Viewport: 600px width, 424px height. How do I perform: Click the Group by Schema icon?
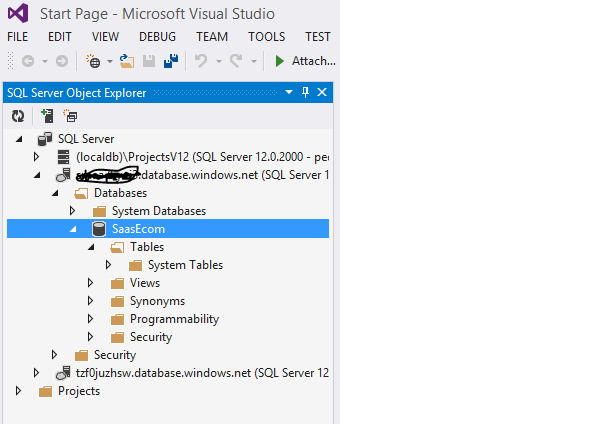(x=70, y=116)
